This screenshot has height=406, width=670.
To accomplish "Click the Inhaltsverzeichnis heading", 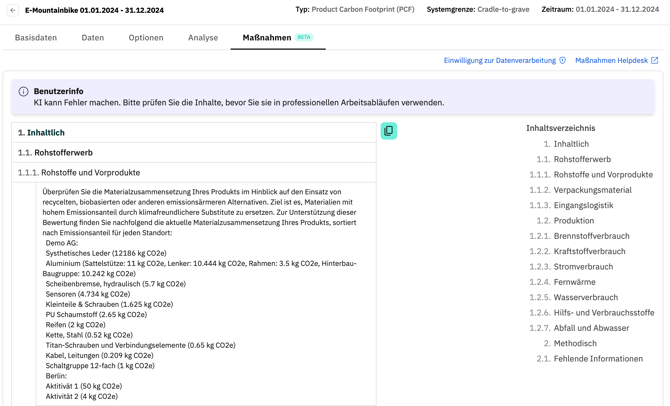I will point(561,128).
